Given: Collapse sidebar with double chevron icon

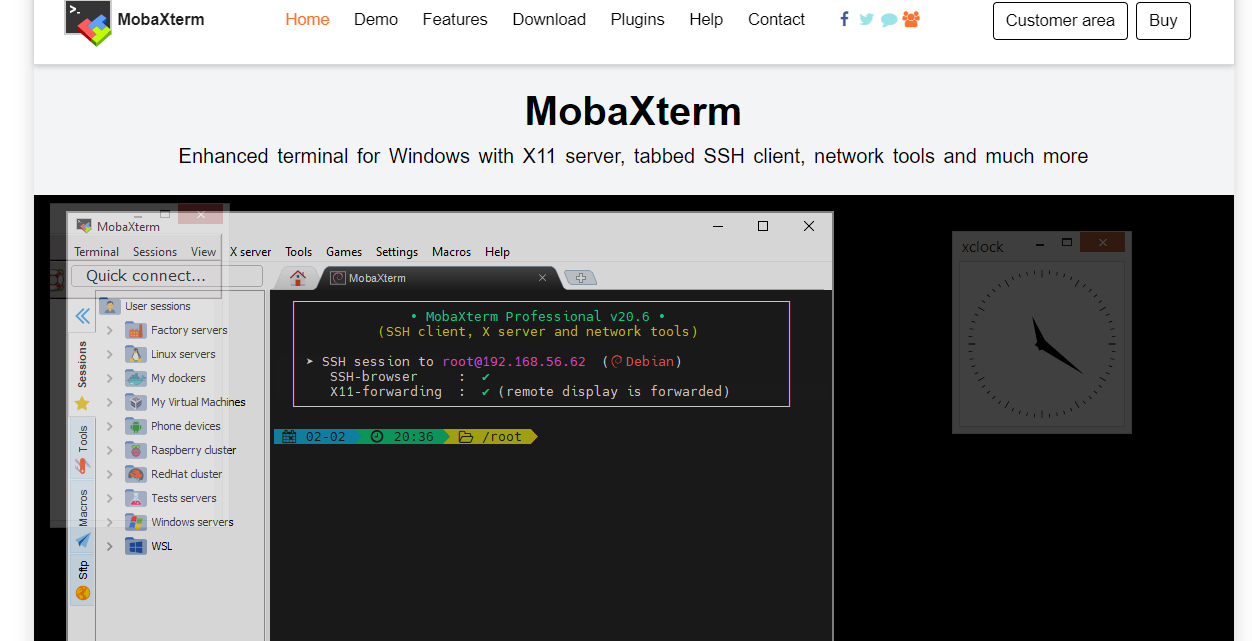Looking at the screenshot, I should click(82, 316).
